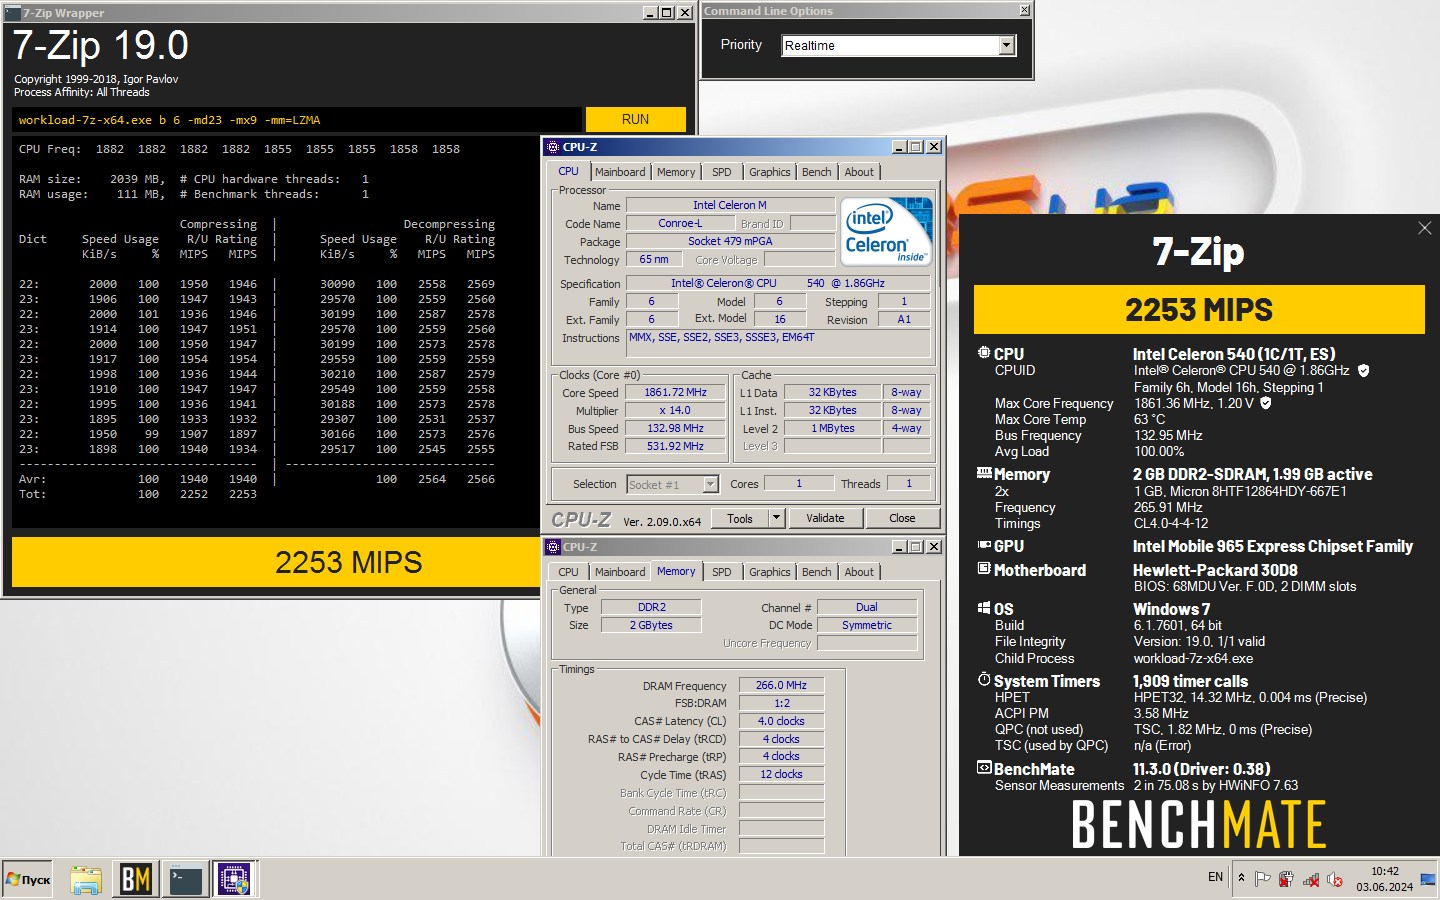Open About tab in lower CPU-Z window
This screenshot has height=900, width=1440.
859,572
